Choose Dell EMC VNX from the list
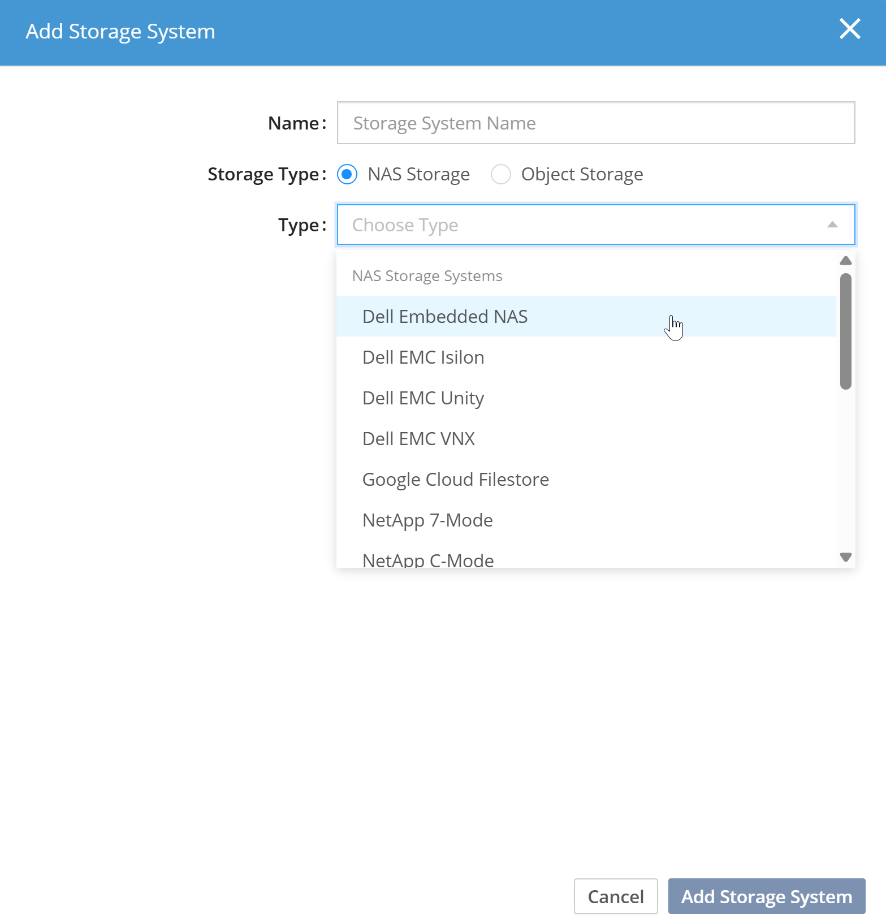The width and height of the screenshot is (886, 923). 586,439
